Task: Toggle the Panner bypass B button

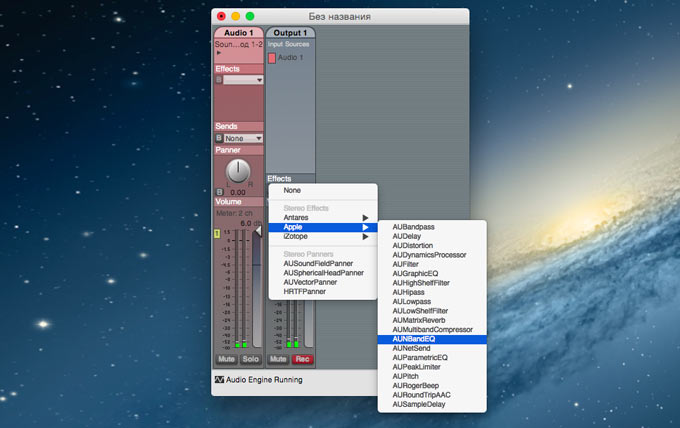Action: (219, 192)
